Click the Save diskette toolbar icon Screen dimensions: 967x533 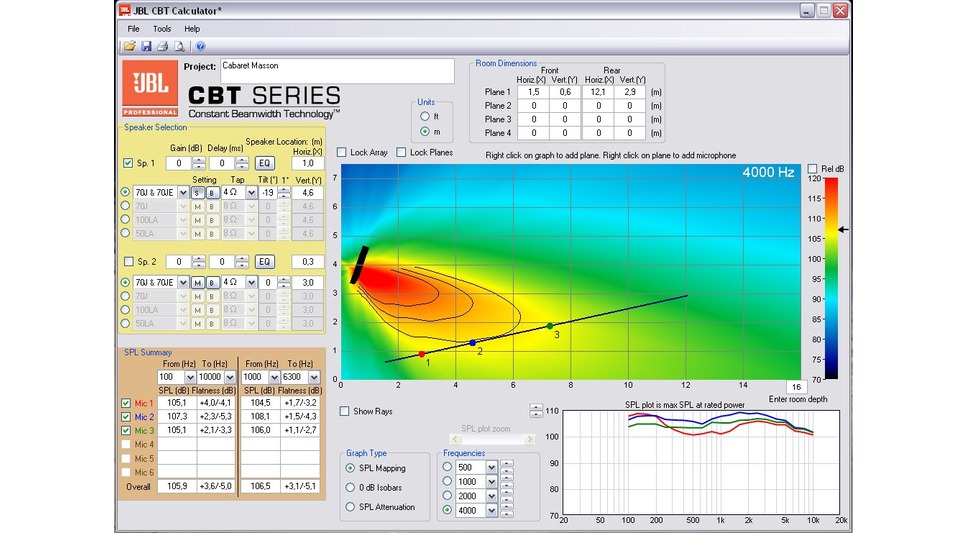[x=146, y=46]
